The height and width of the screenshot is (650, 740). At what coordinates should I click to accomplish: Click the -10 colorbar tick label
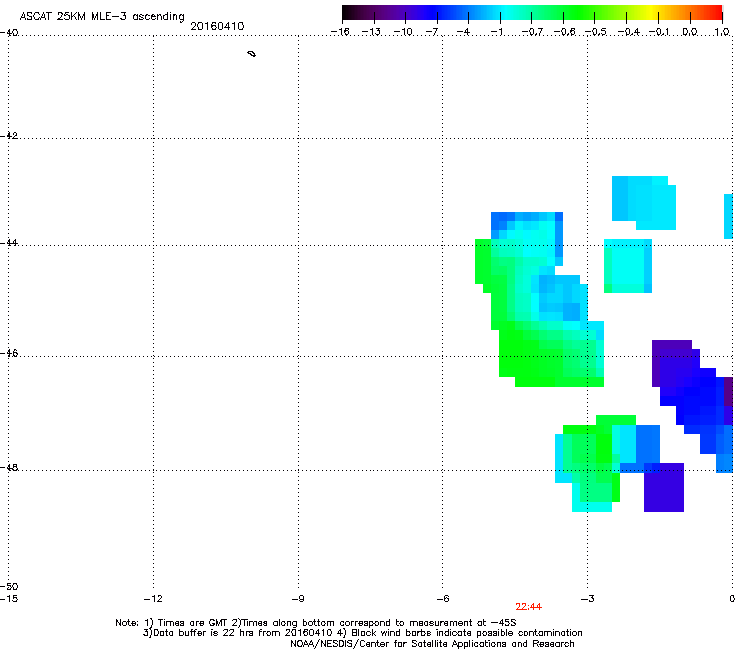coord(403,32)
